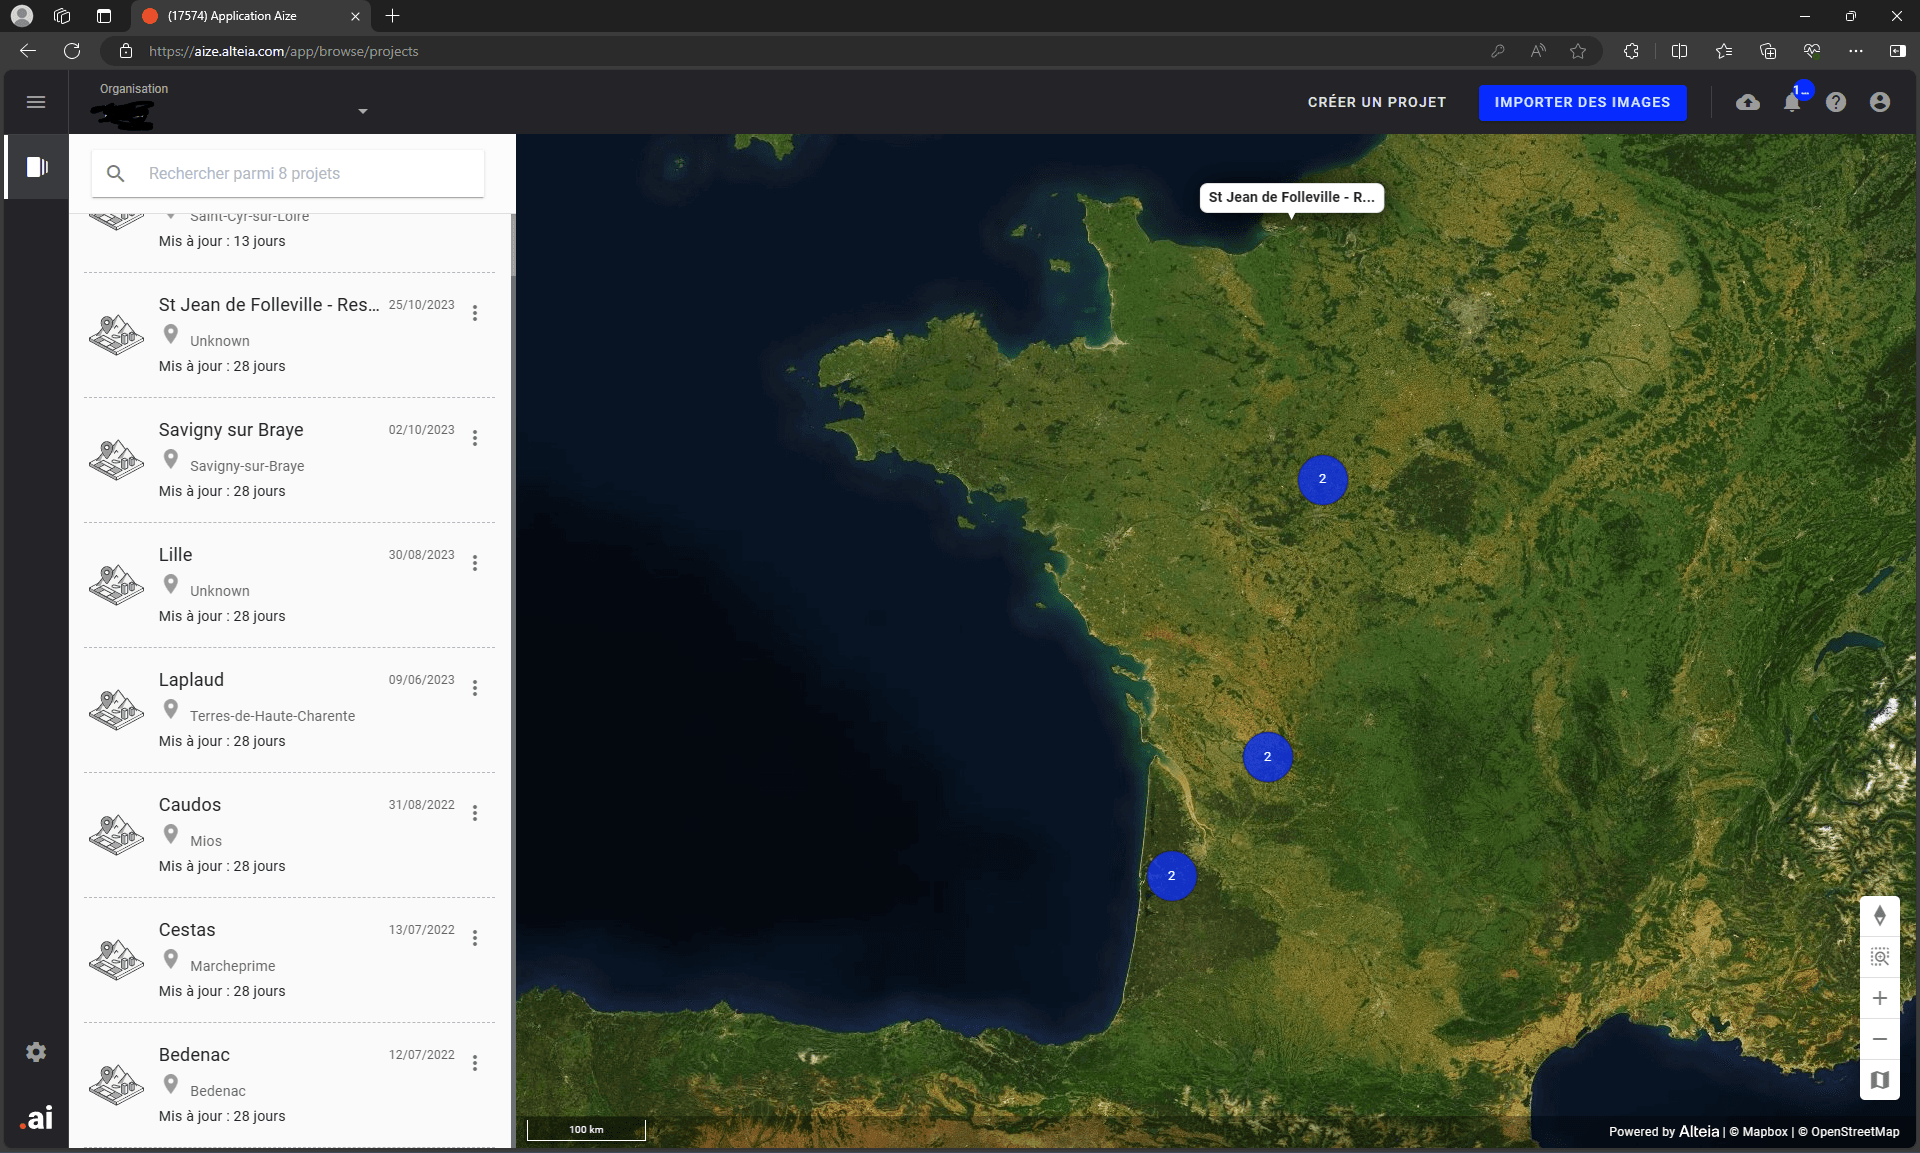This screenshot has width=1920, height=1153.
Task: Open the basemap style icon at bottom right
Action: pos(1880,1080)
